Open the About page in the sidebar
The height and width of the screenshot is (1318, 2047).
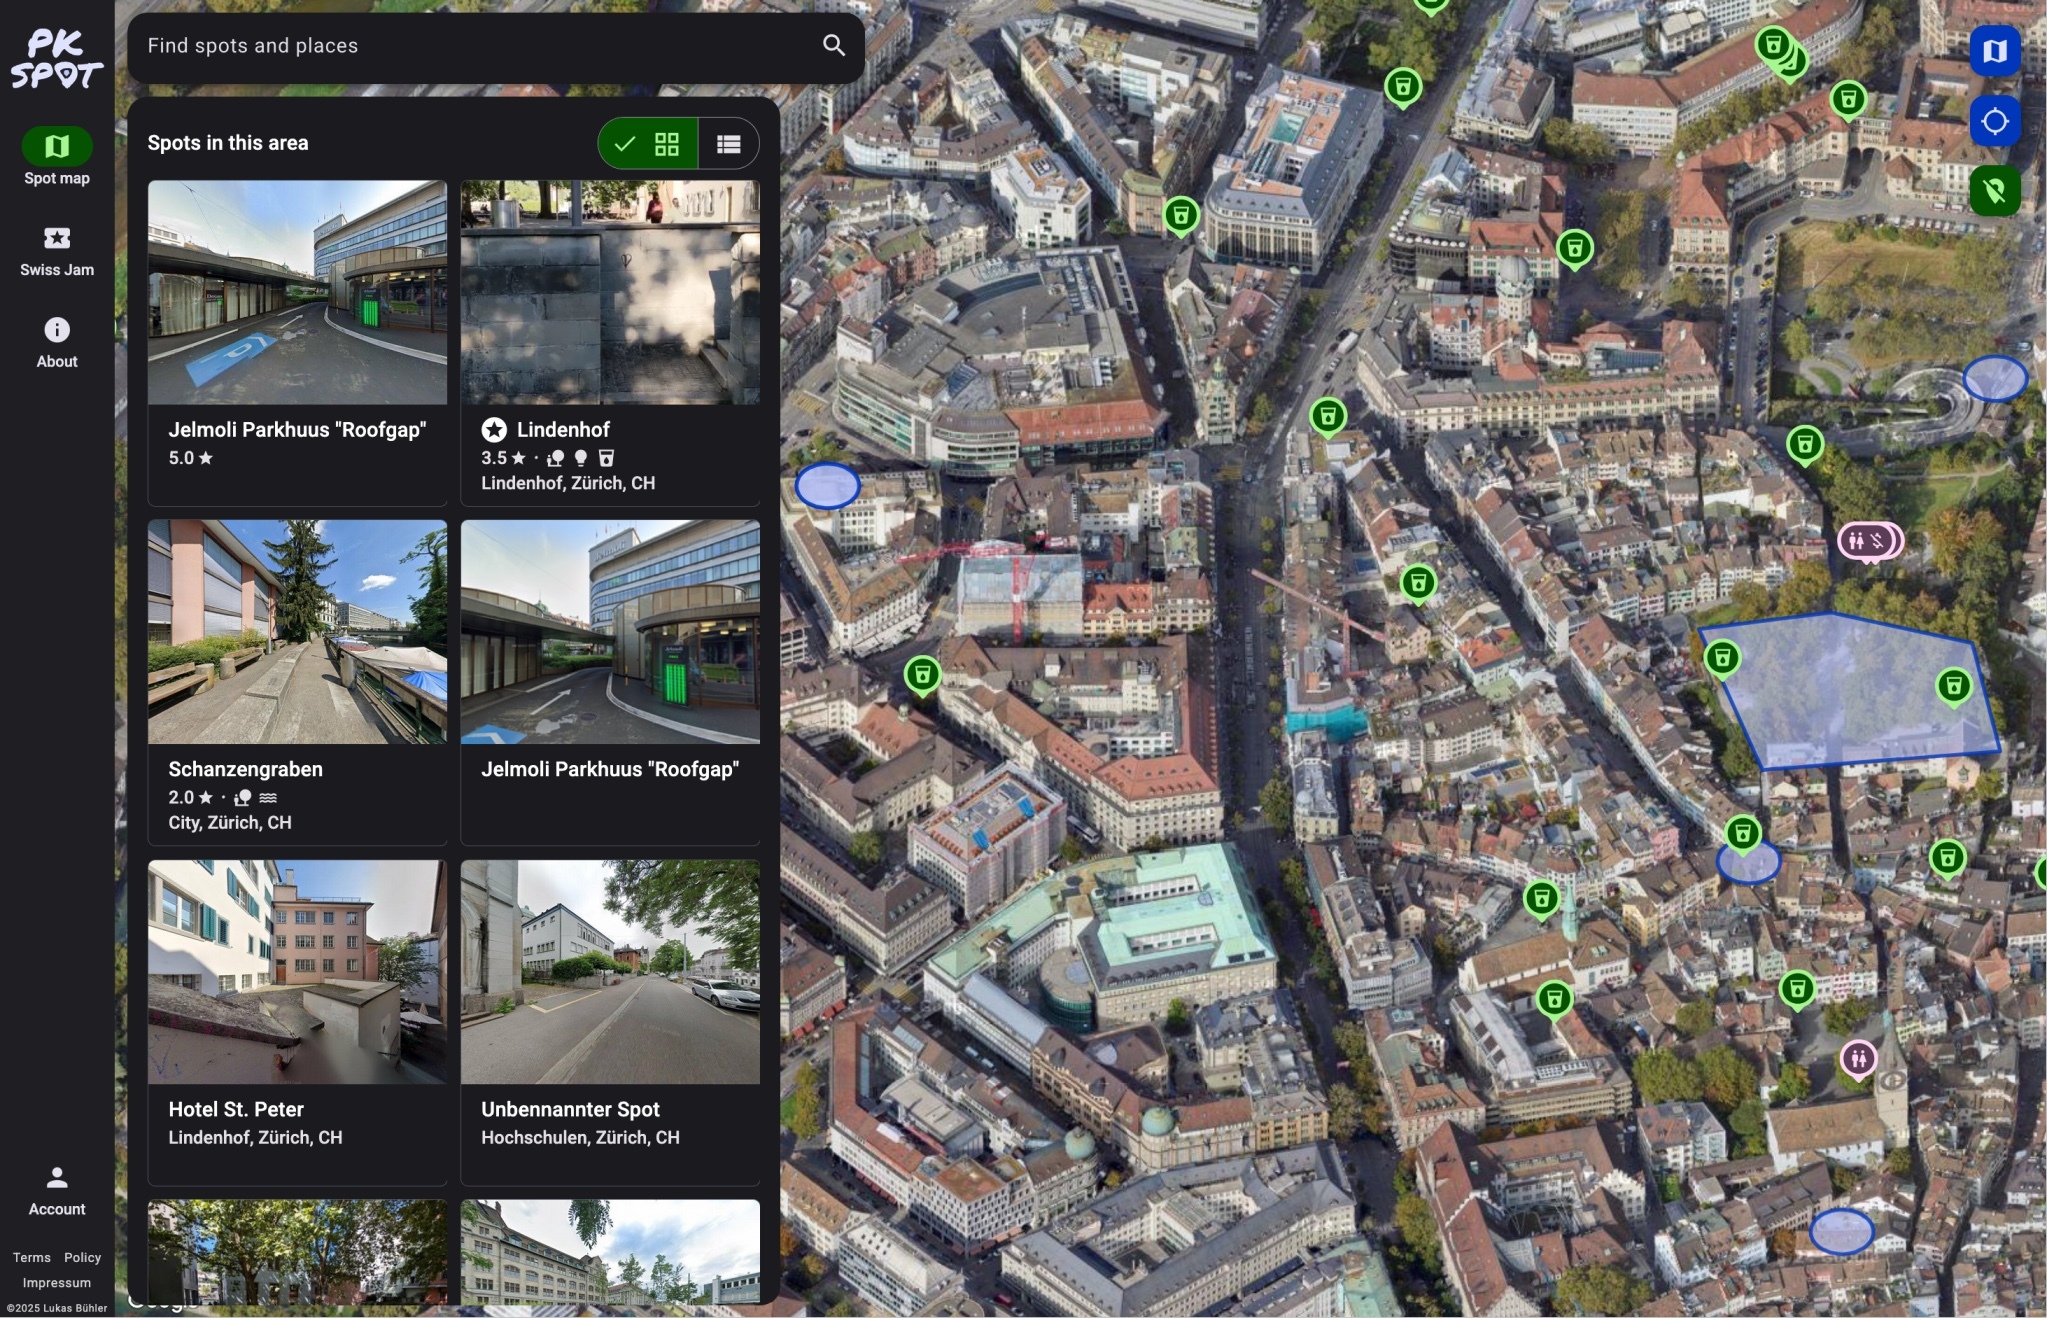point(57,342)
